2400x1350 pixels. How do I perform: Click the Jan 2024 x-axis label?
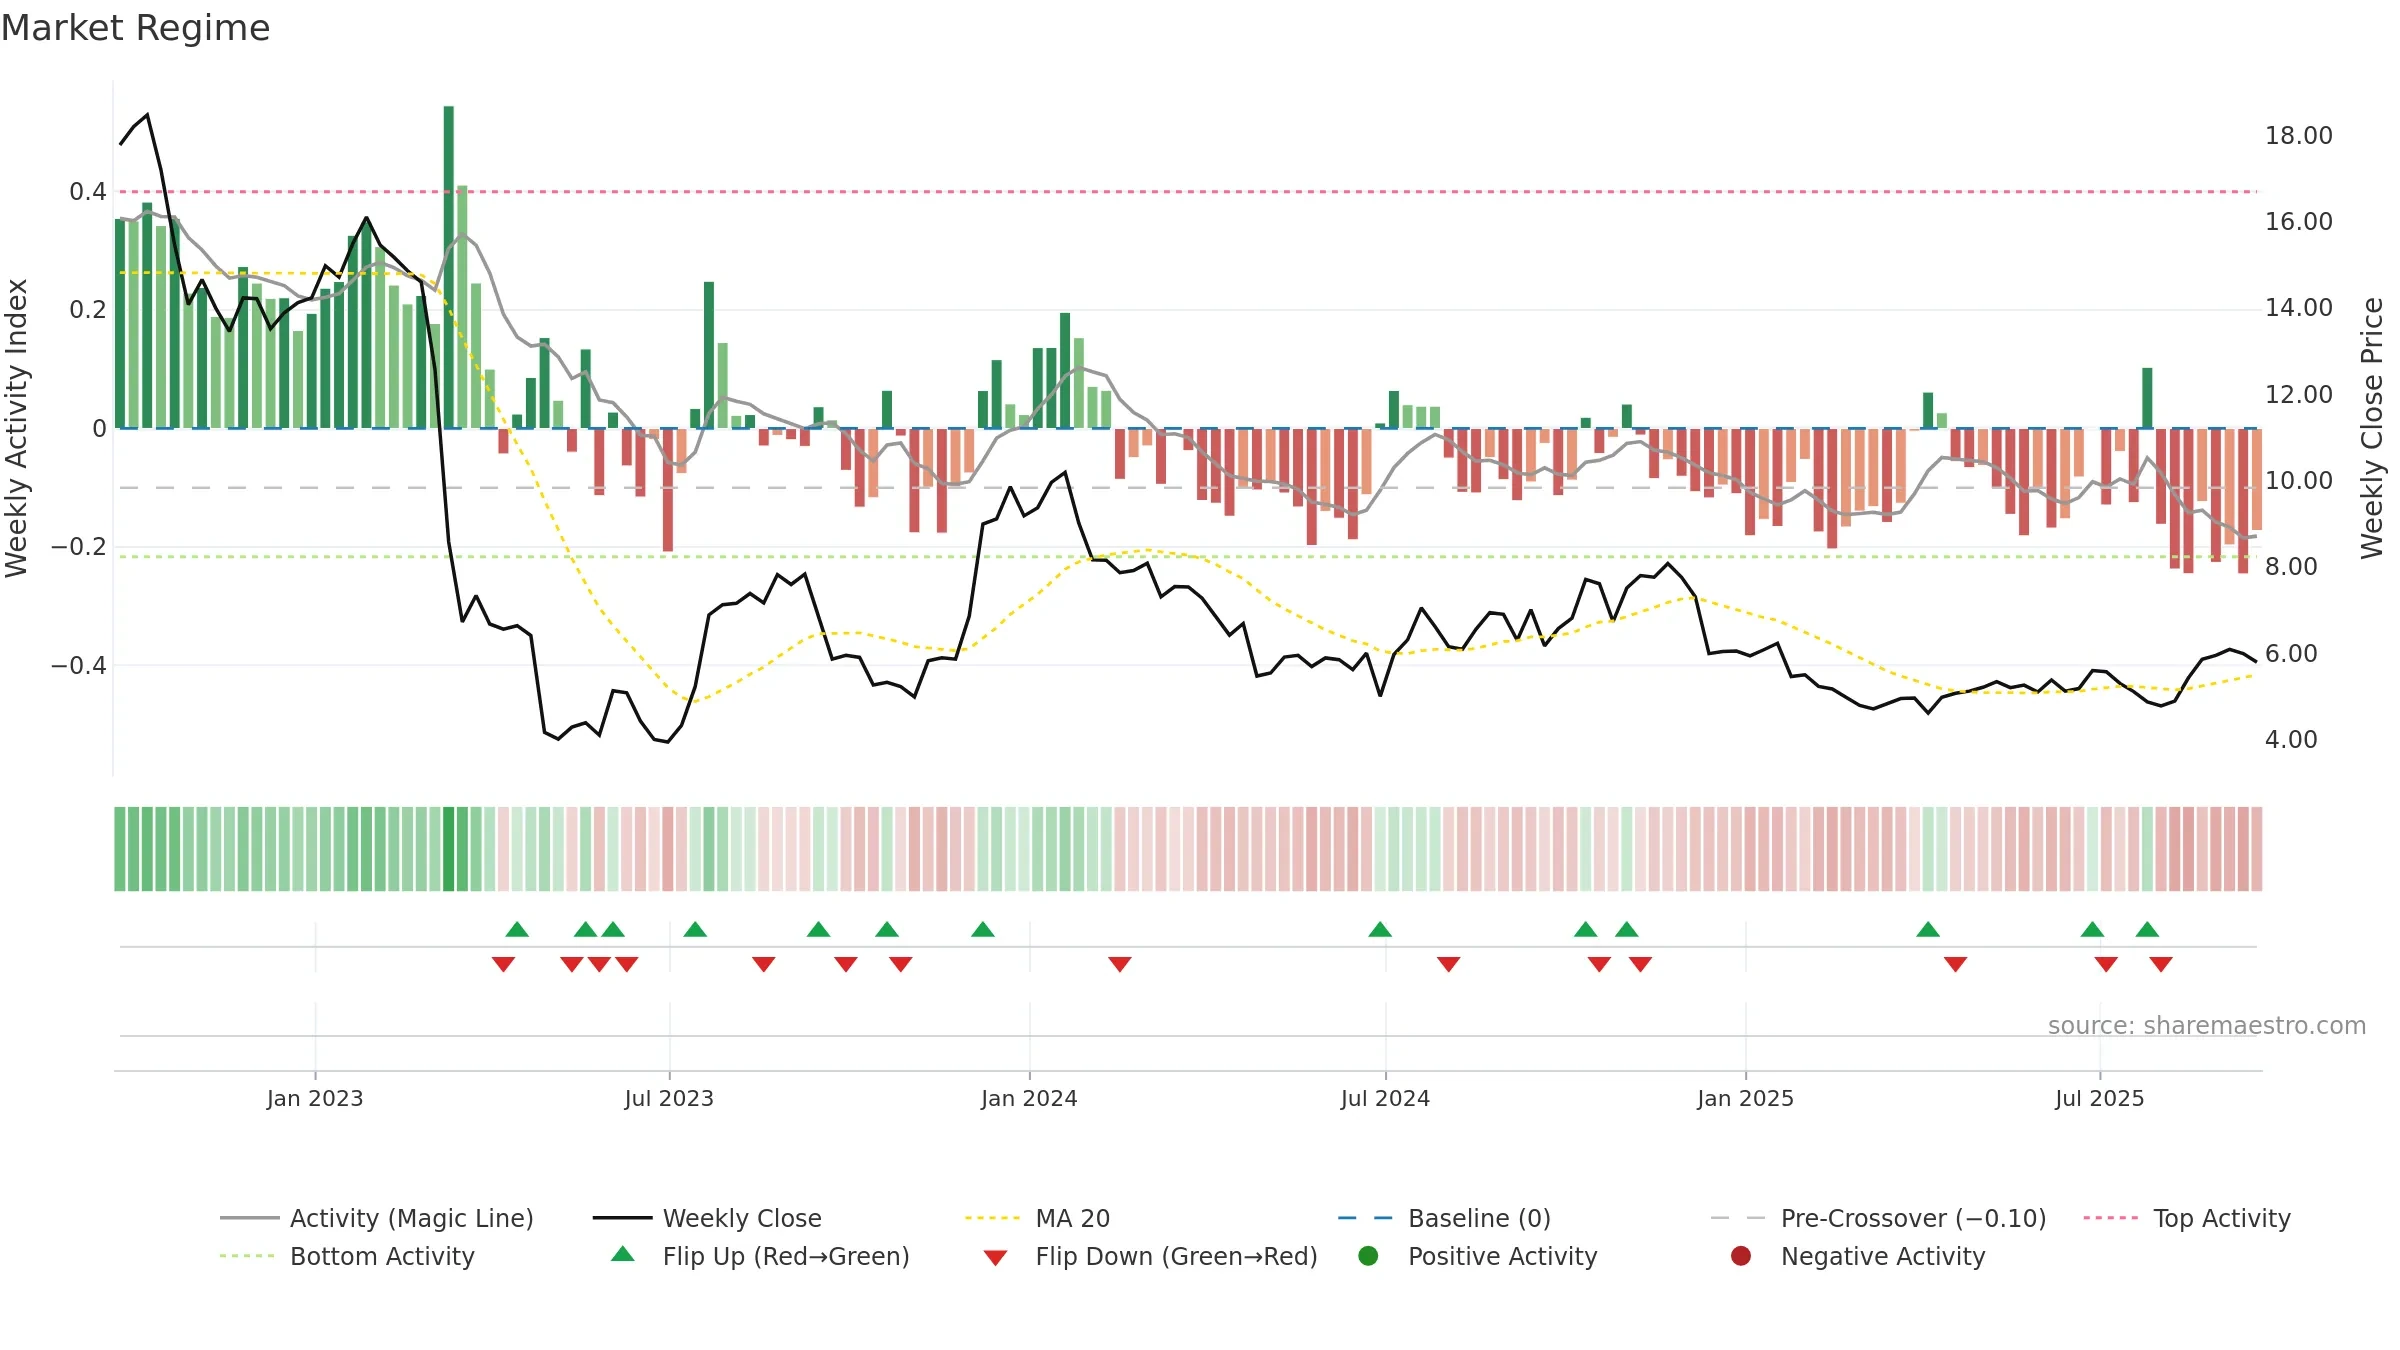(x=1029, y=1099)
